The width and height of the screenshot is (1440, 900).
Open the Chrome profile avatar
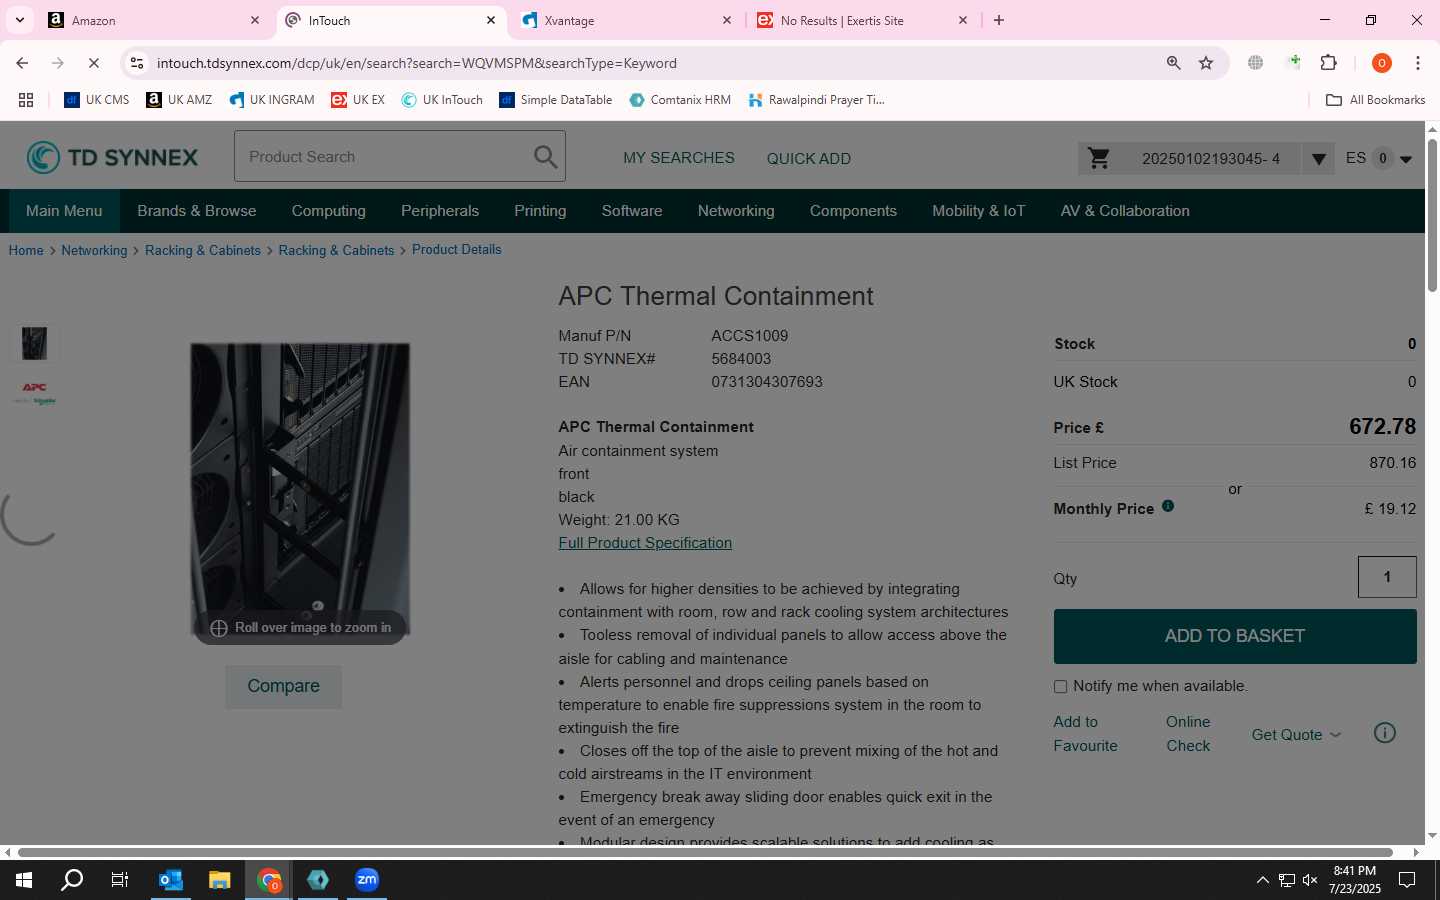1382,63
